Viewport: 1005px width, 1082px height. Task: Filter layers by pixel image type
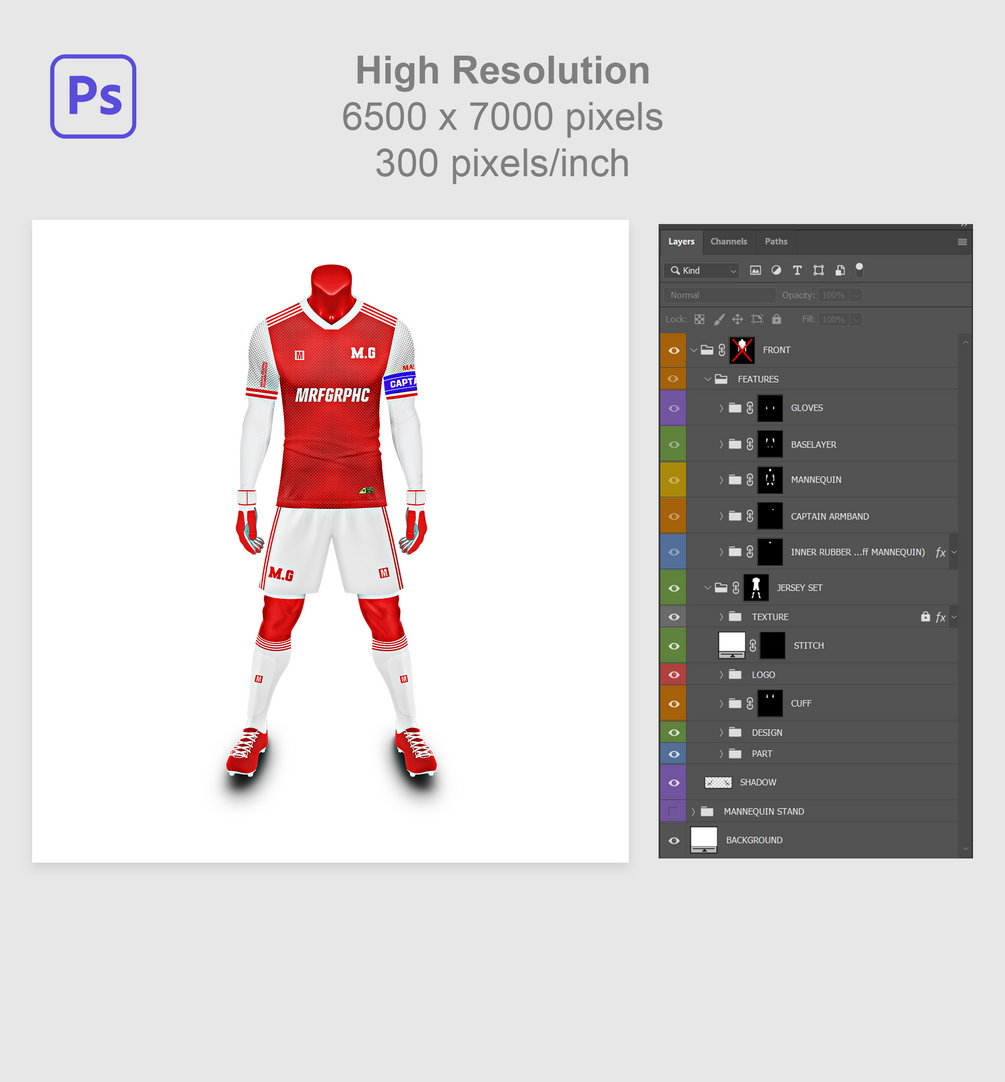[755, 270]
